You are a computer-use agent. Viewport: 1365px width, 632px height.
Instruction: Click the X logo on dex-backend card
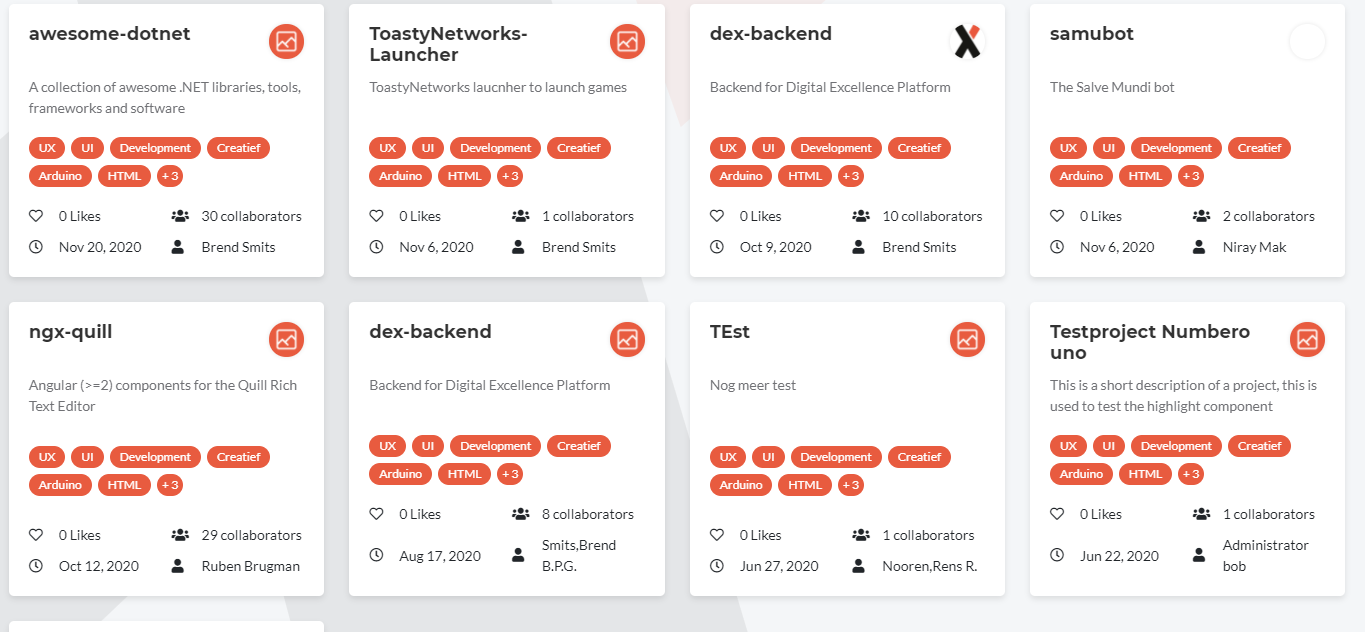point(966,41)
